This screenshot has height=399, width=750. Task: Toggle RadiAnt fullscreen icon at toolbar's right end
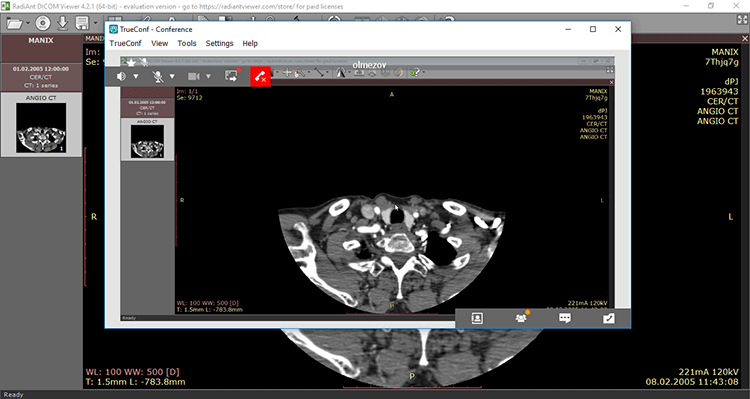(x=742, y=20)
